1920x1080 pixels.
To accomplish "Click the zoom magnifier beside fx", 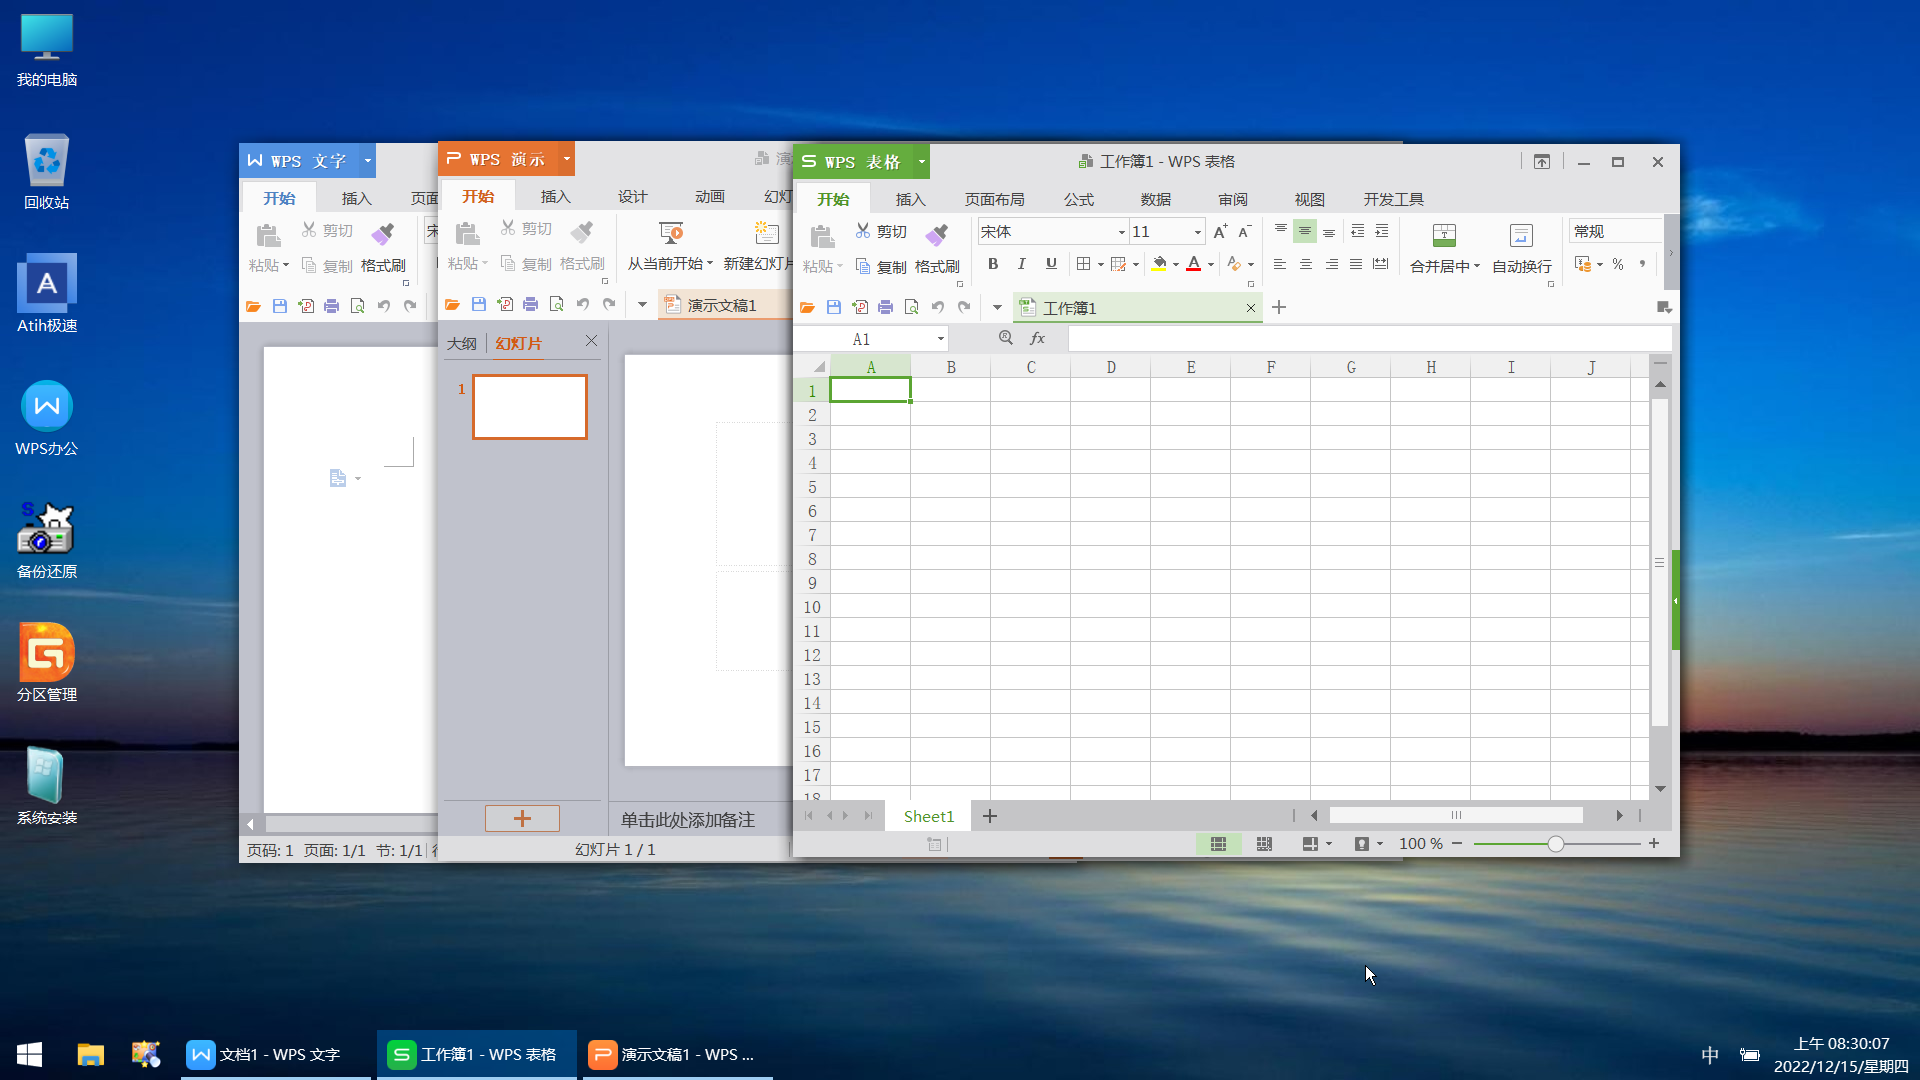I will point(1006,338).
